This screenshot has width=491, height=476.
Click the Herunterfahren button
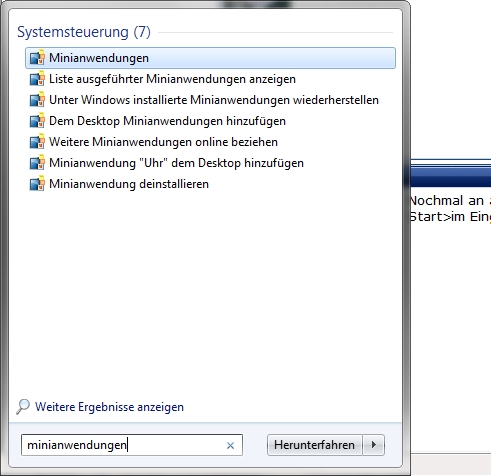[314, 445]
